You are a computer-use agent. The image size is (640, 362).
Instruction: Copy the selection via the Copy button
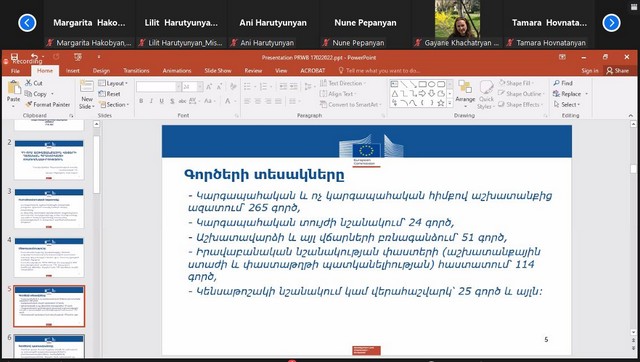click(x=36, y=94)
